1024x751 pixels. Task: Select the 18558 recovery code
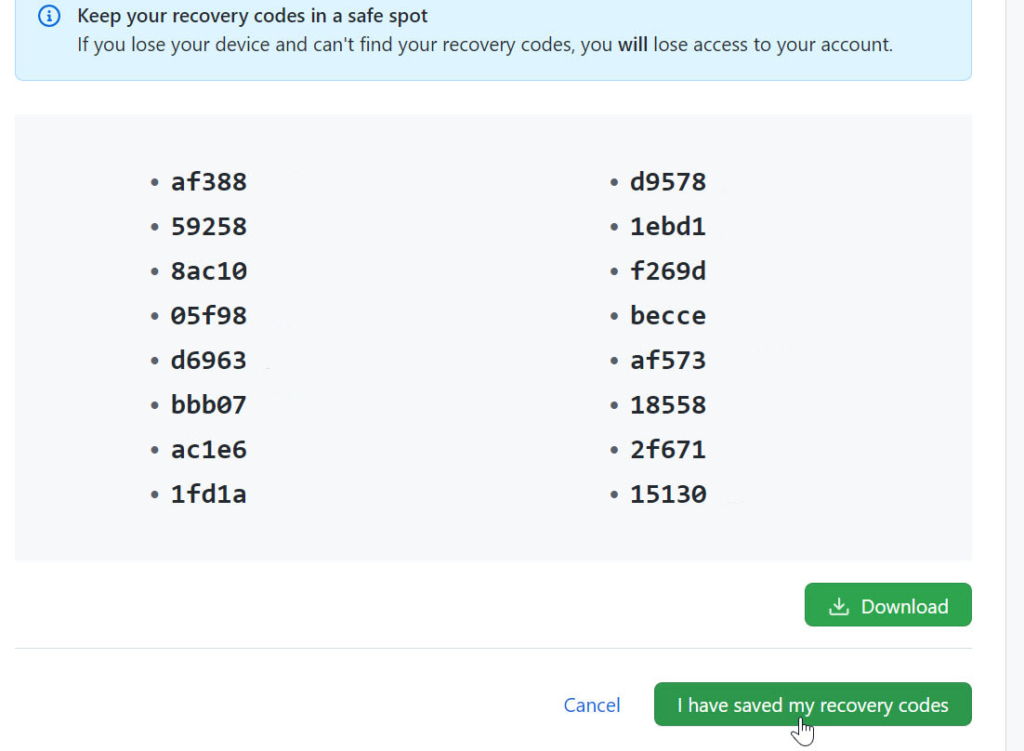click(668, 405)
